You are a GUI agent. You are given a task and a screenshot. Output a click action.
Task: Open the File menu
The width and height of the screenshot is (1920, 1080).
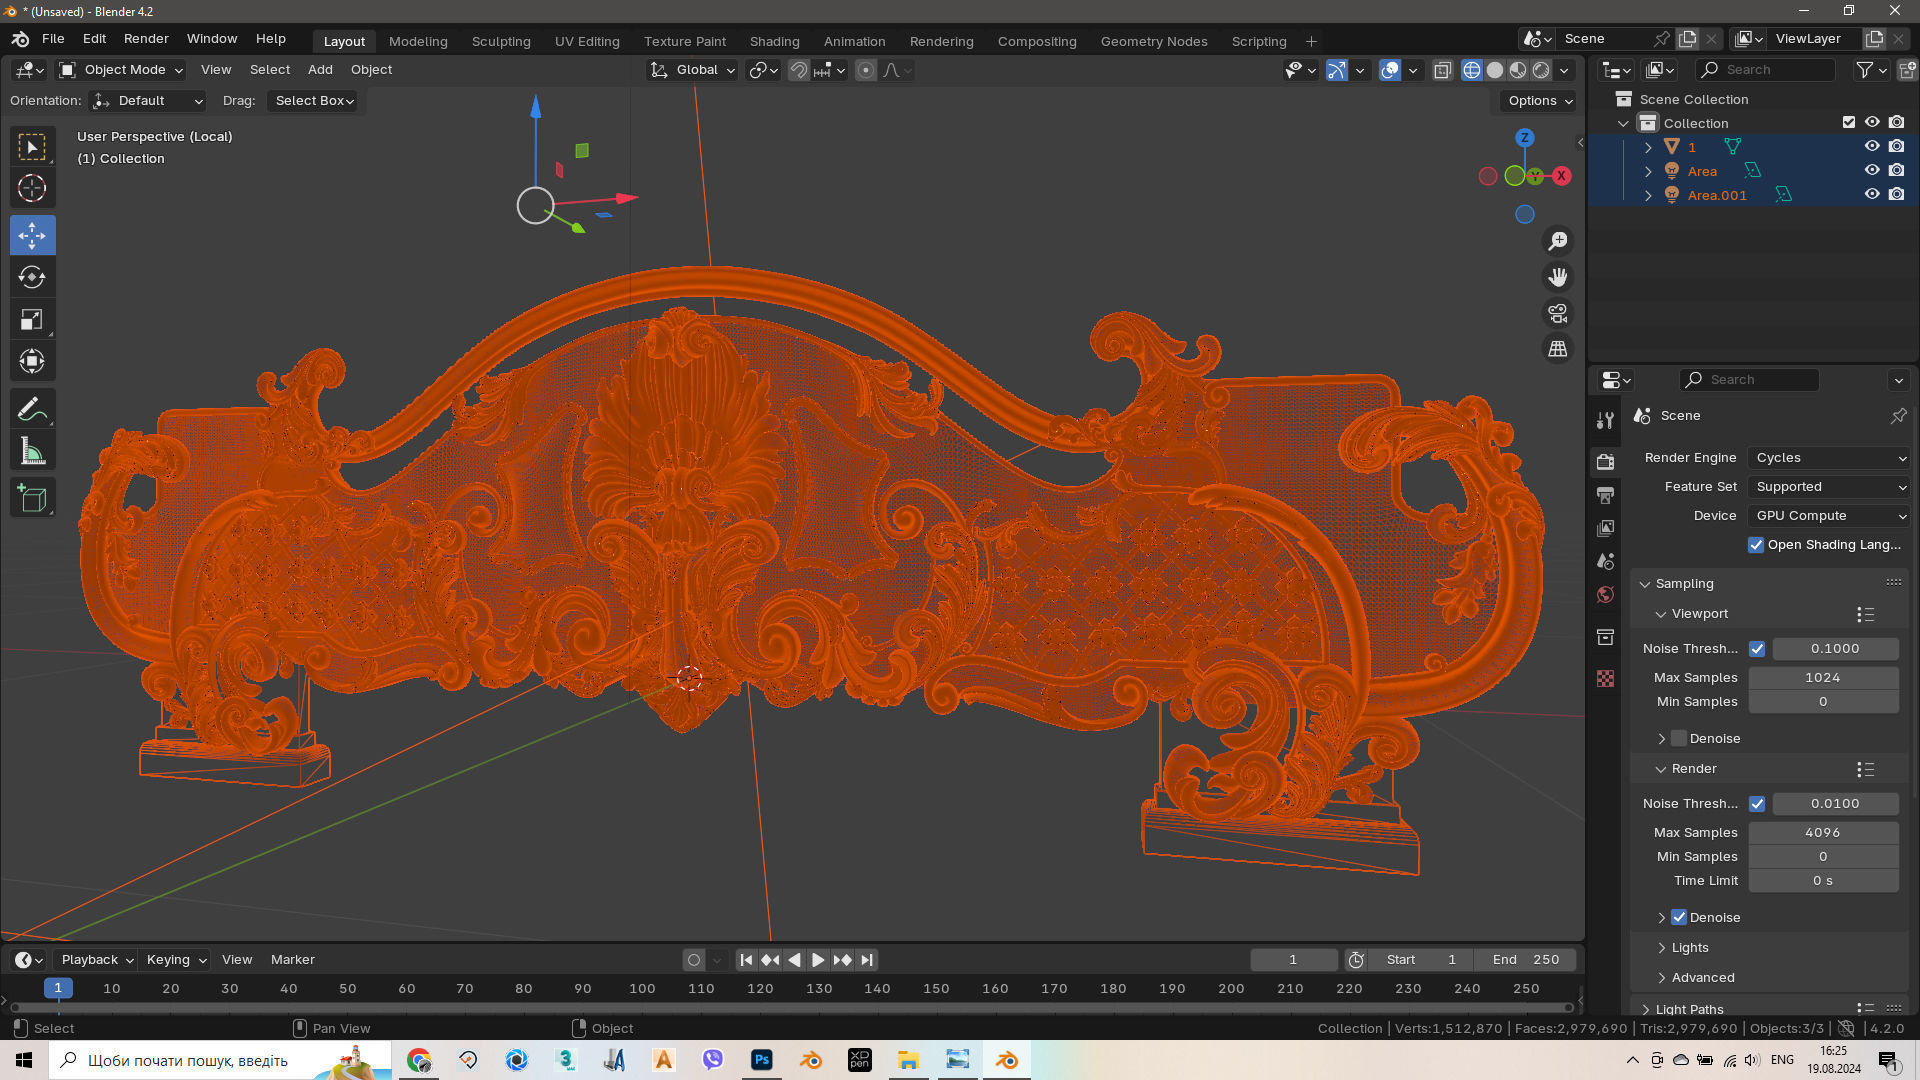pyautogui.click(x=53, y=39)
